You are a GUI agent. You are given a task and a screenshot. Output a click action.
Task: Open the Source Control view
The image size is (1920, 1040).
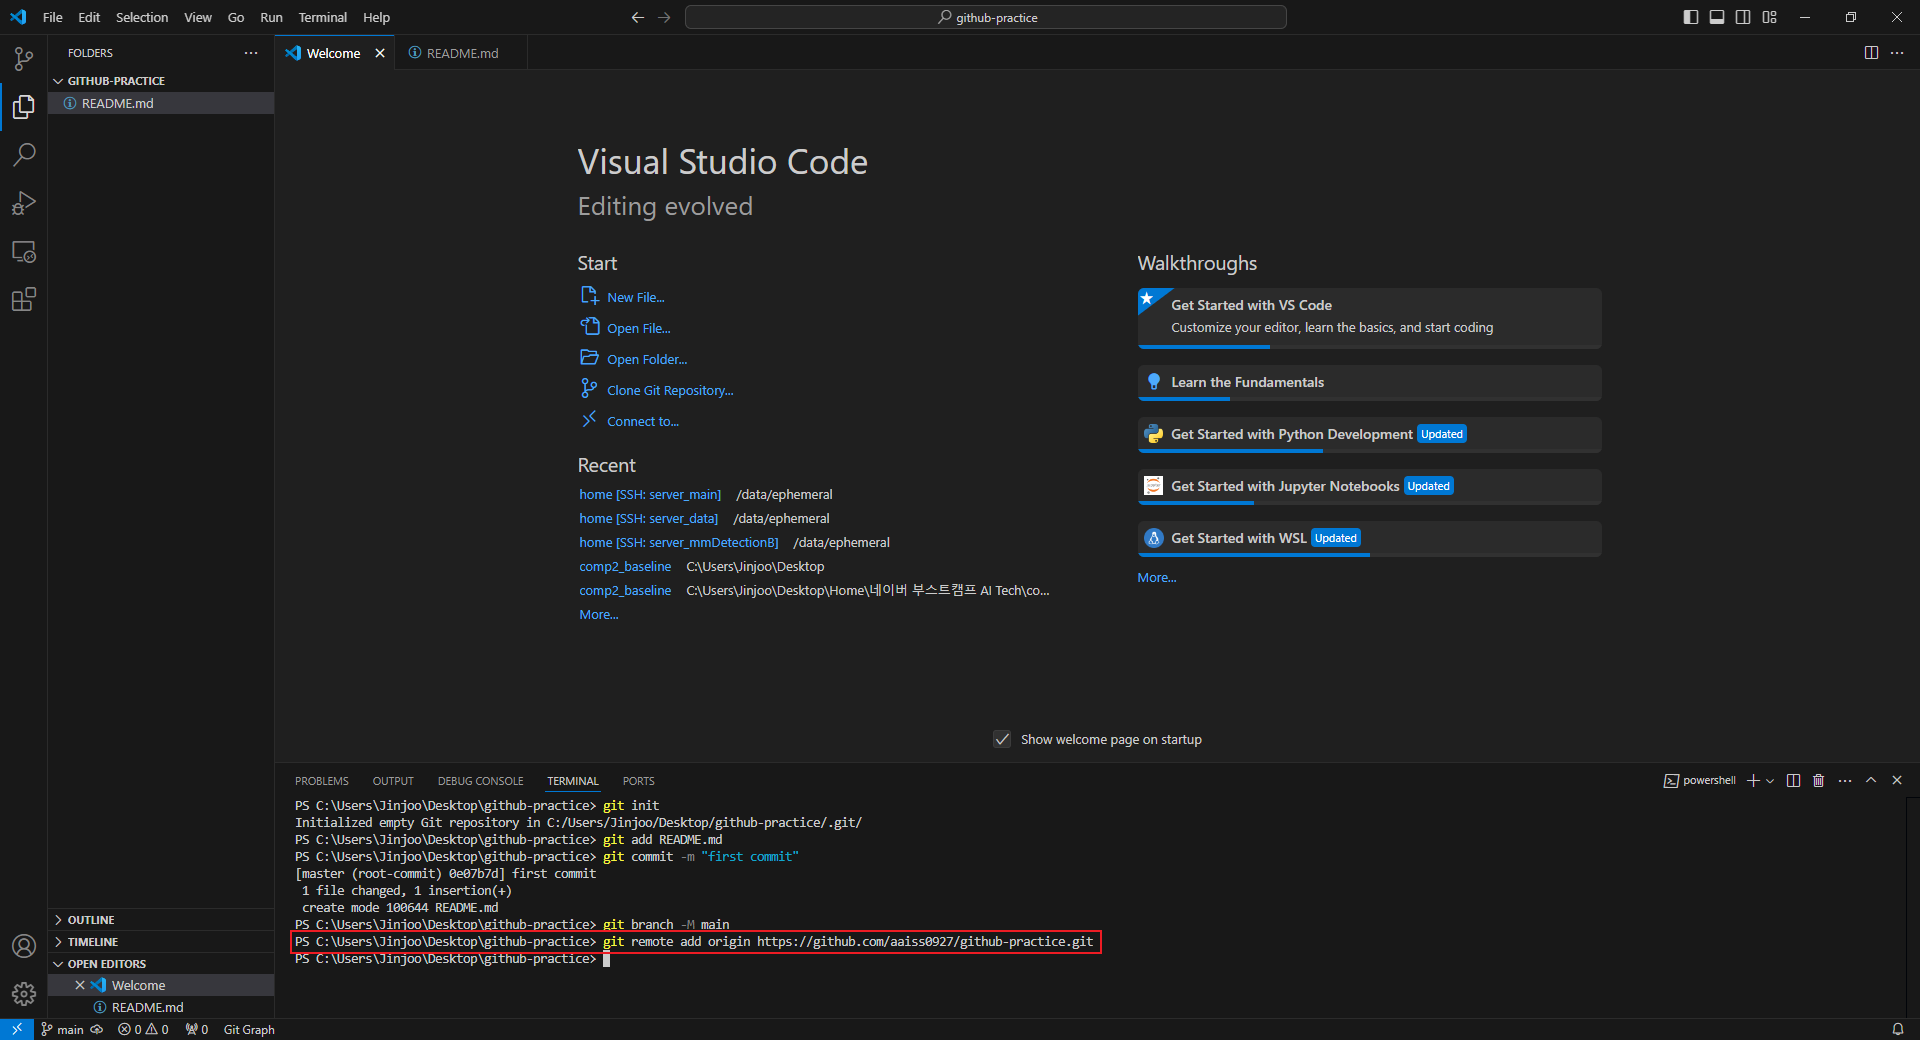tap(24, 59)
